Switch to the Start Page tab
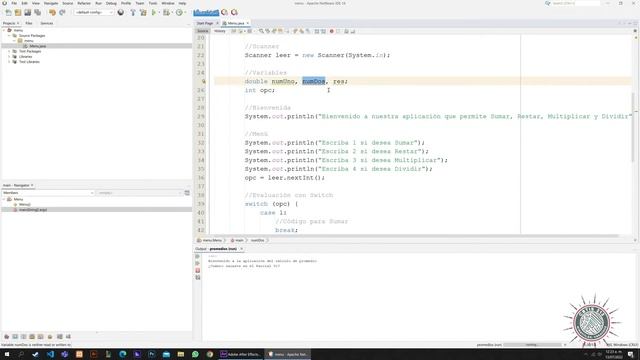The image size is (640, 360). tap(205, 23)
